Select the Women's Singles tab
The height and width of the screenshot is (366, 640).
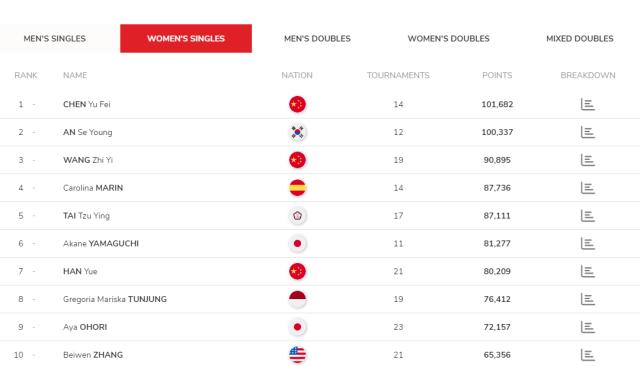pos(186,38)
